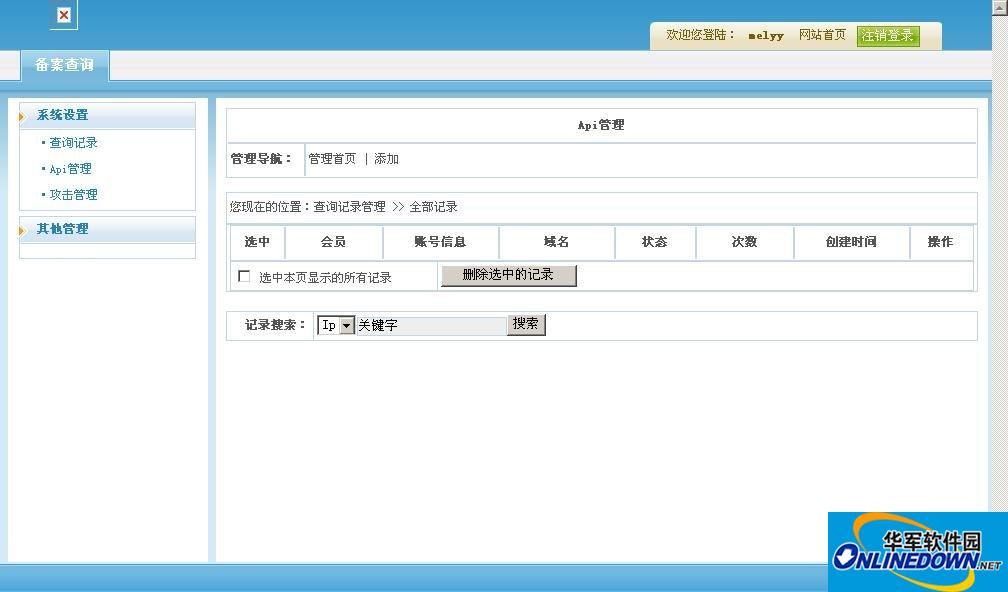This screenshot has height=592, width=1008.
Task: Click the 关键字 search input field
Action: 431,326
